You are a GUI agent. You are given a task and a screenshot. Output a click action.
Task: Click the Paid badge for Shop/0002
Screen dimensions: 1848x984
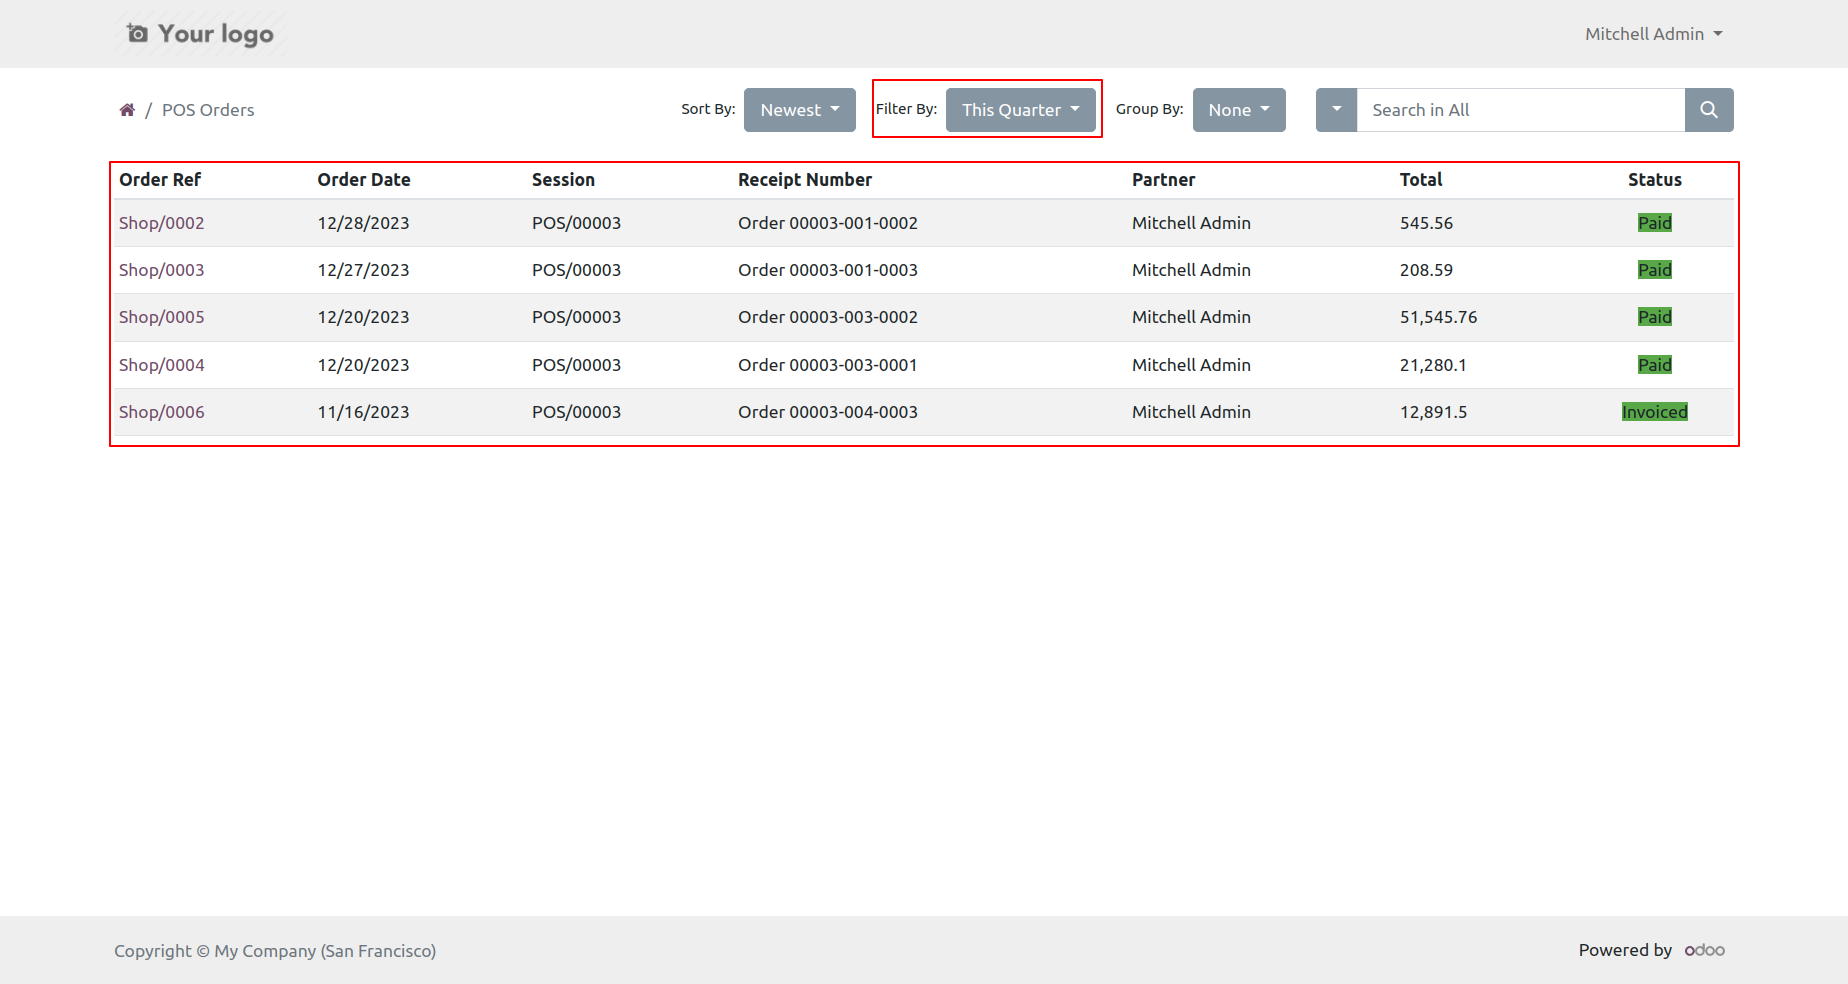coord(1655,223)
